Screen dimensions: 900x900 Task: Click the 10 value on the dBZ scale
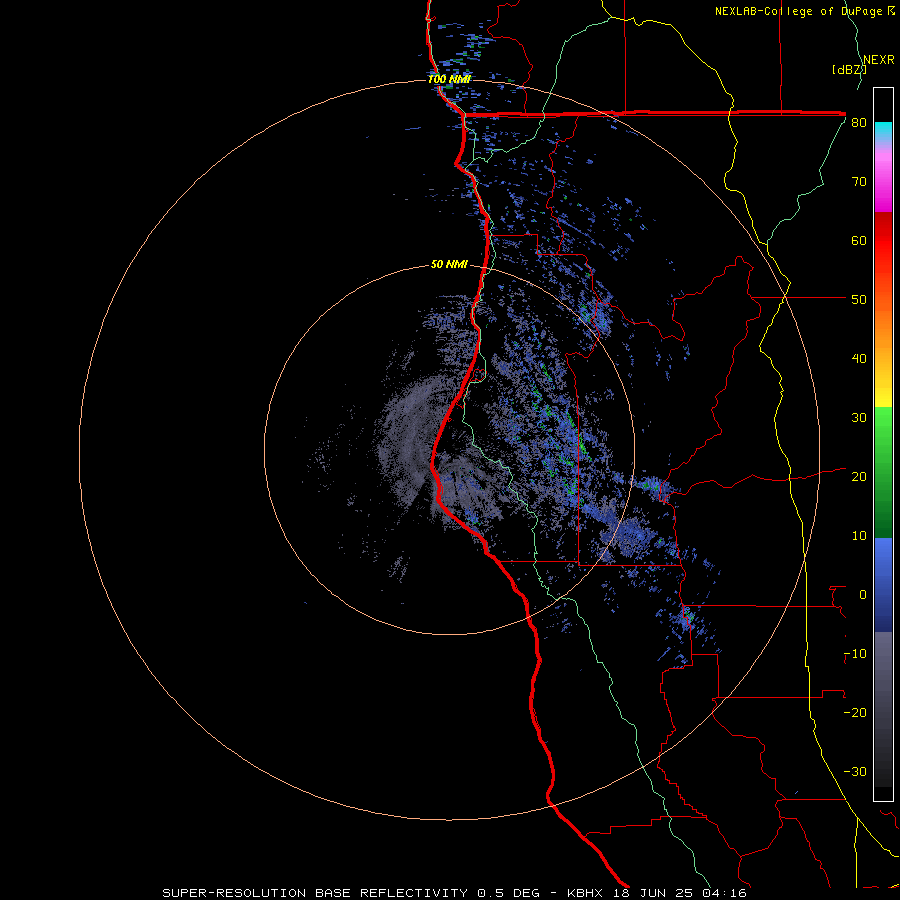859,536
